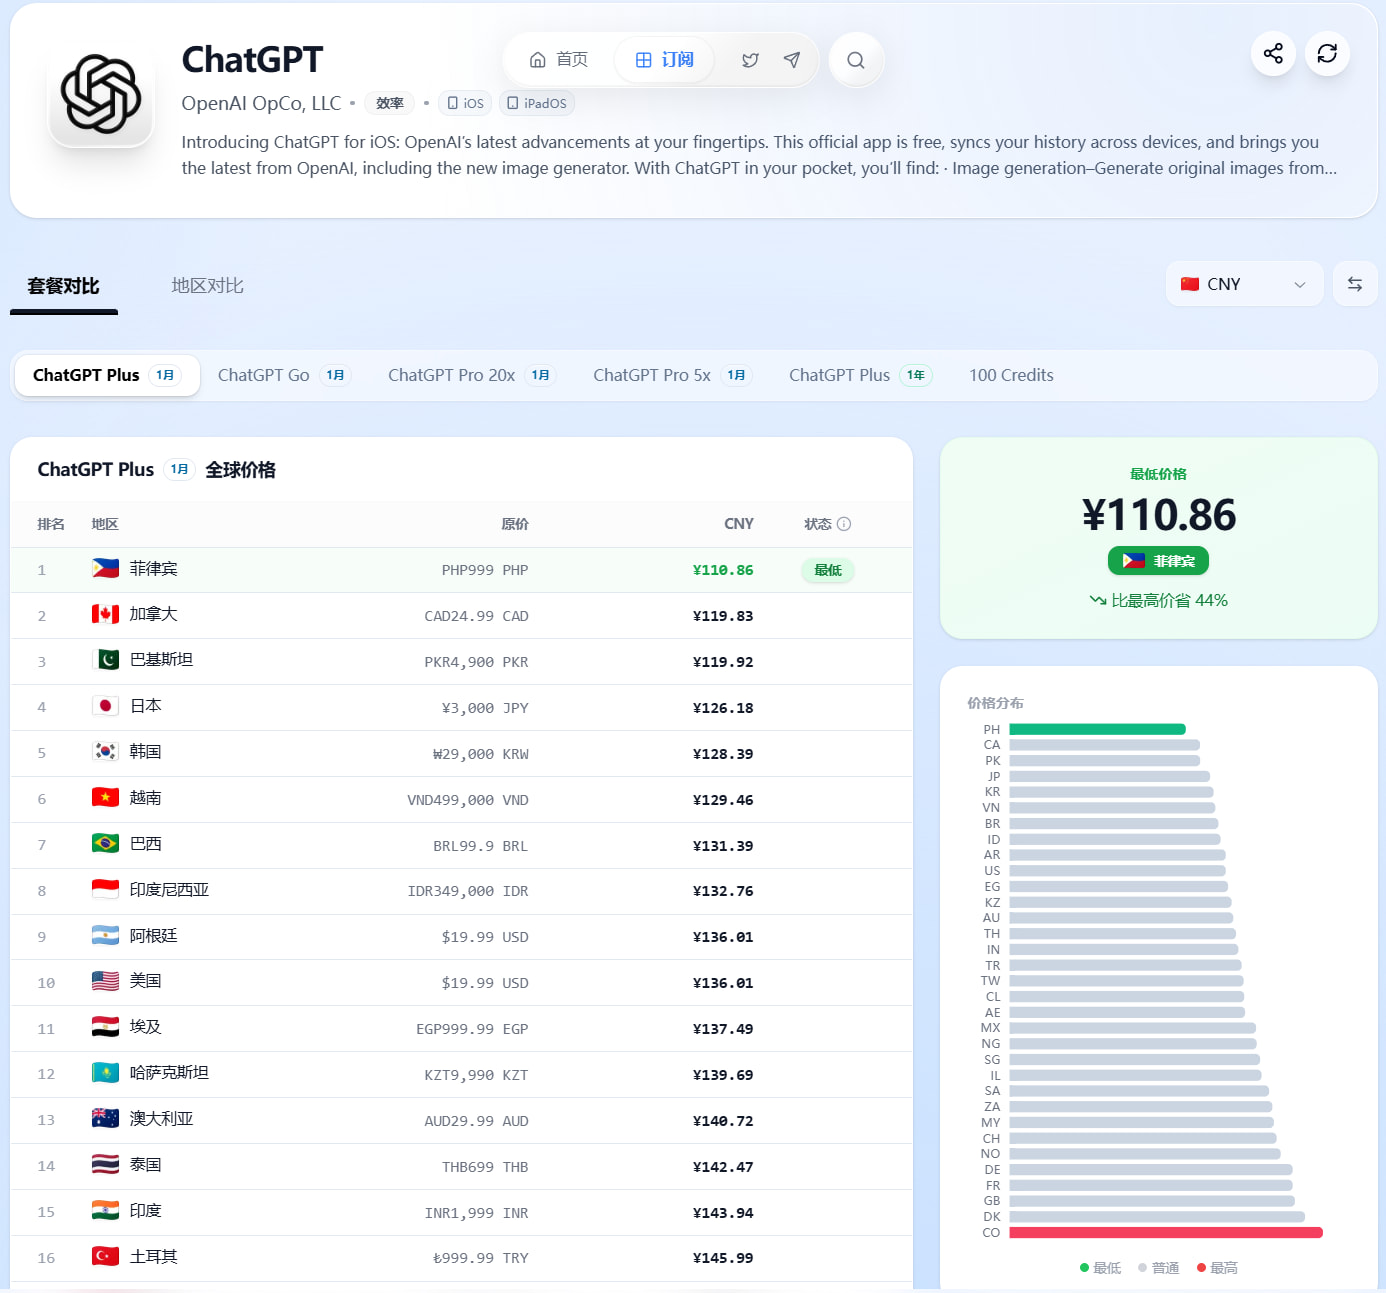Select the 100 Credits tab

coord(1011,375)
